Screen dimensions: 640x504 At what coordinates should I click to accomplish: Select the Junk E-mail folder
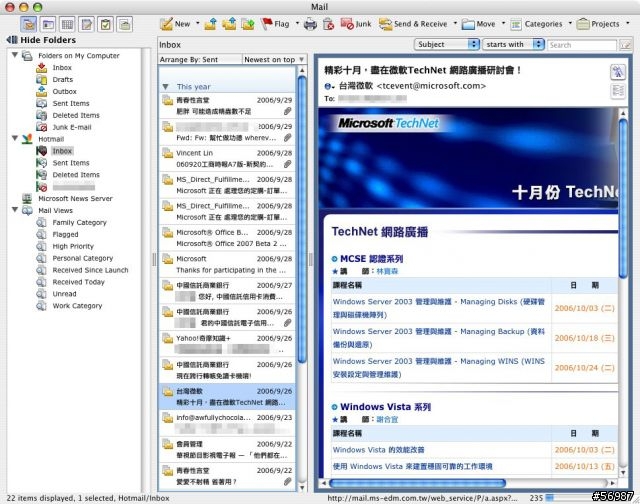tap(71, 127)
